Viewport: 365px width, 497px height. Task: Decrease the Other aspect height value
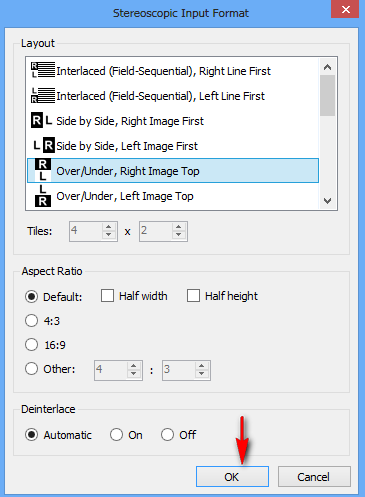click(x=202, y=374)
